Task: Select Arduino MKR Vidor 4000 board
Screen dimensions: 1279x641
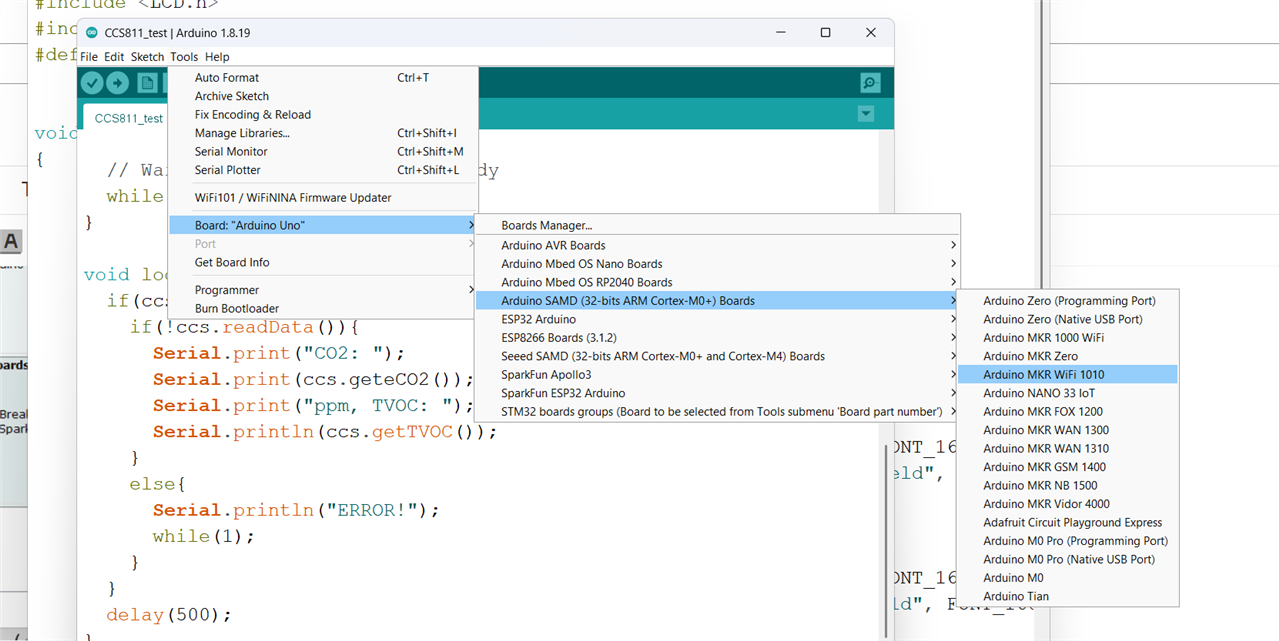Action: tap(1068, 504)
